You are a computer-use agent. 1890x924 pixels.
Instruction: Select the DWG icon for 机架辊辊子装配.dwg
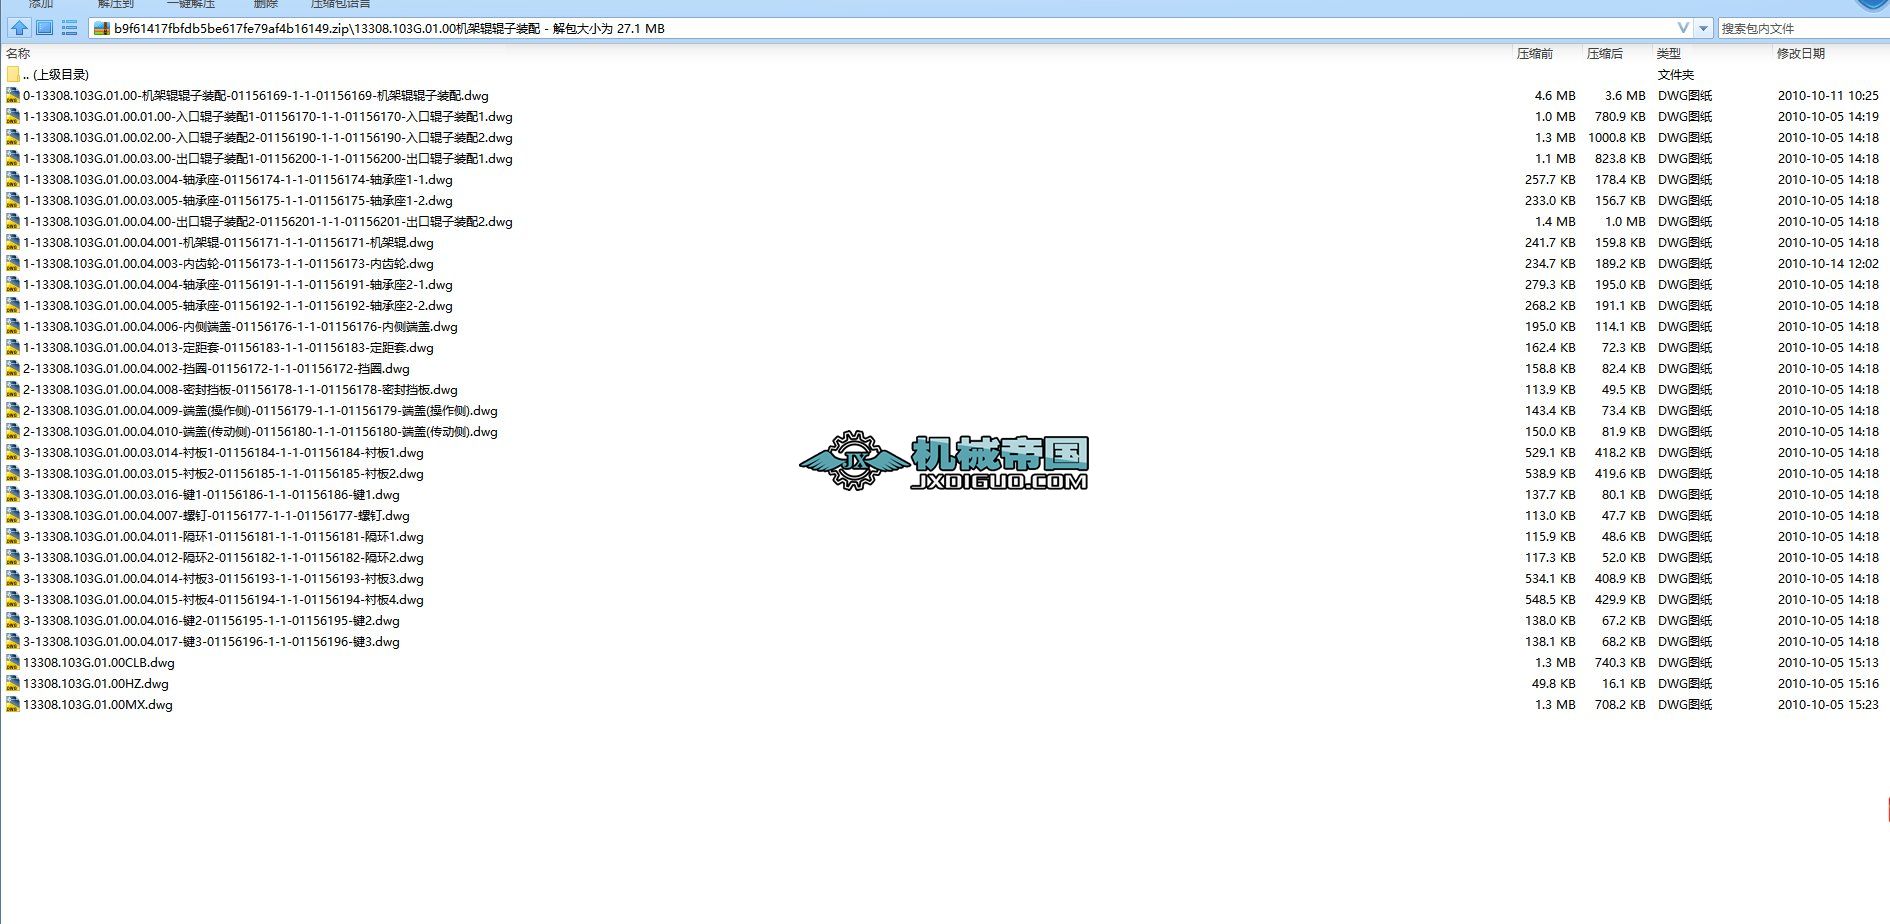coord(12,96)
